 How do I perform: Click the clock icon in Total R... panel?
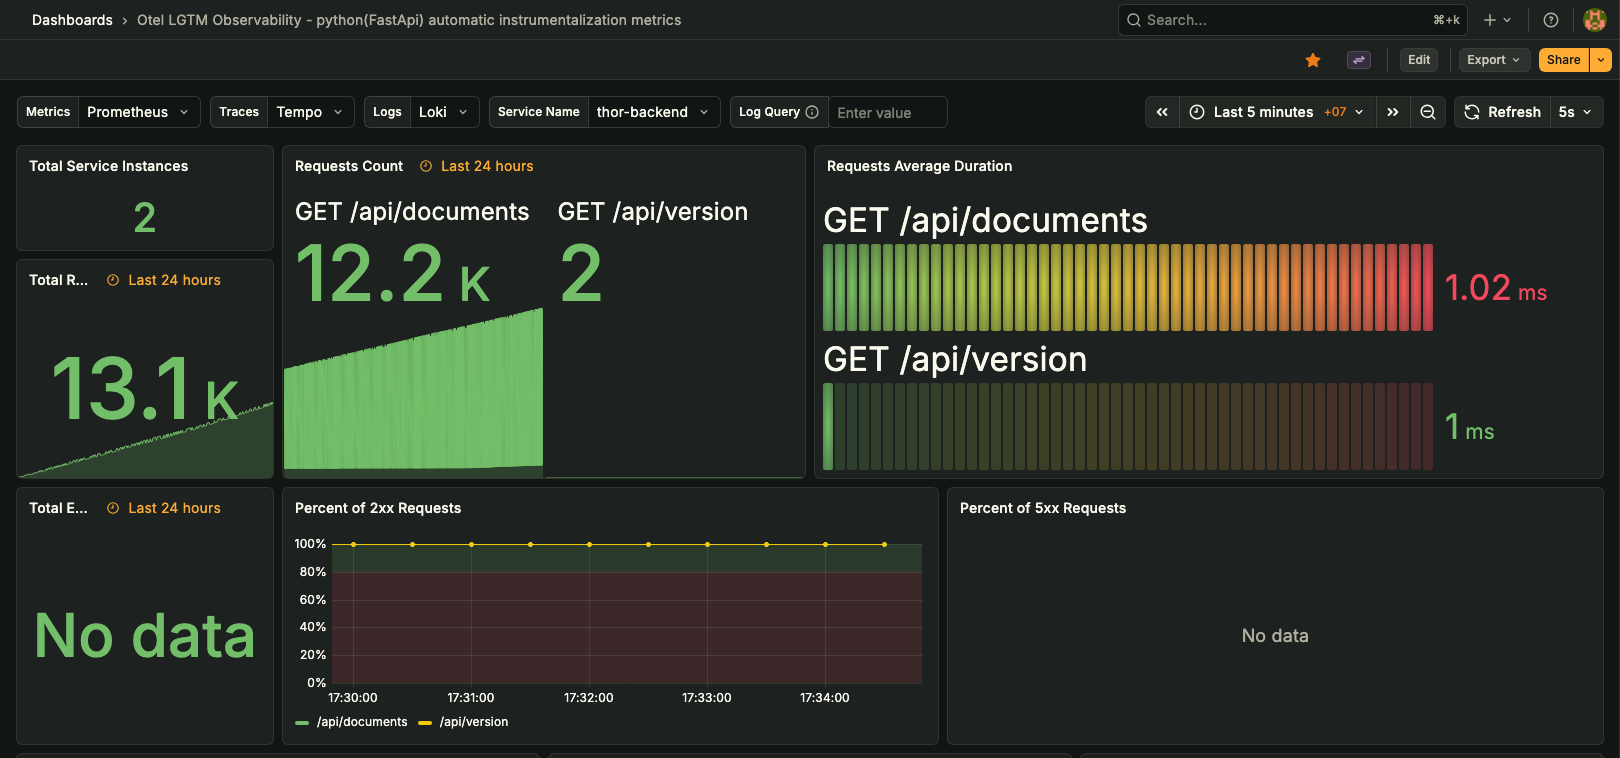click(x=113, y=280)
